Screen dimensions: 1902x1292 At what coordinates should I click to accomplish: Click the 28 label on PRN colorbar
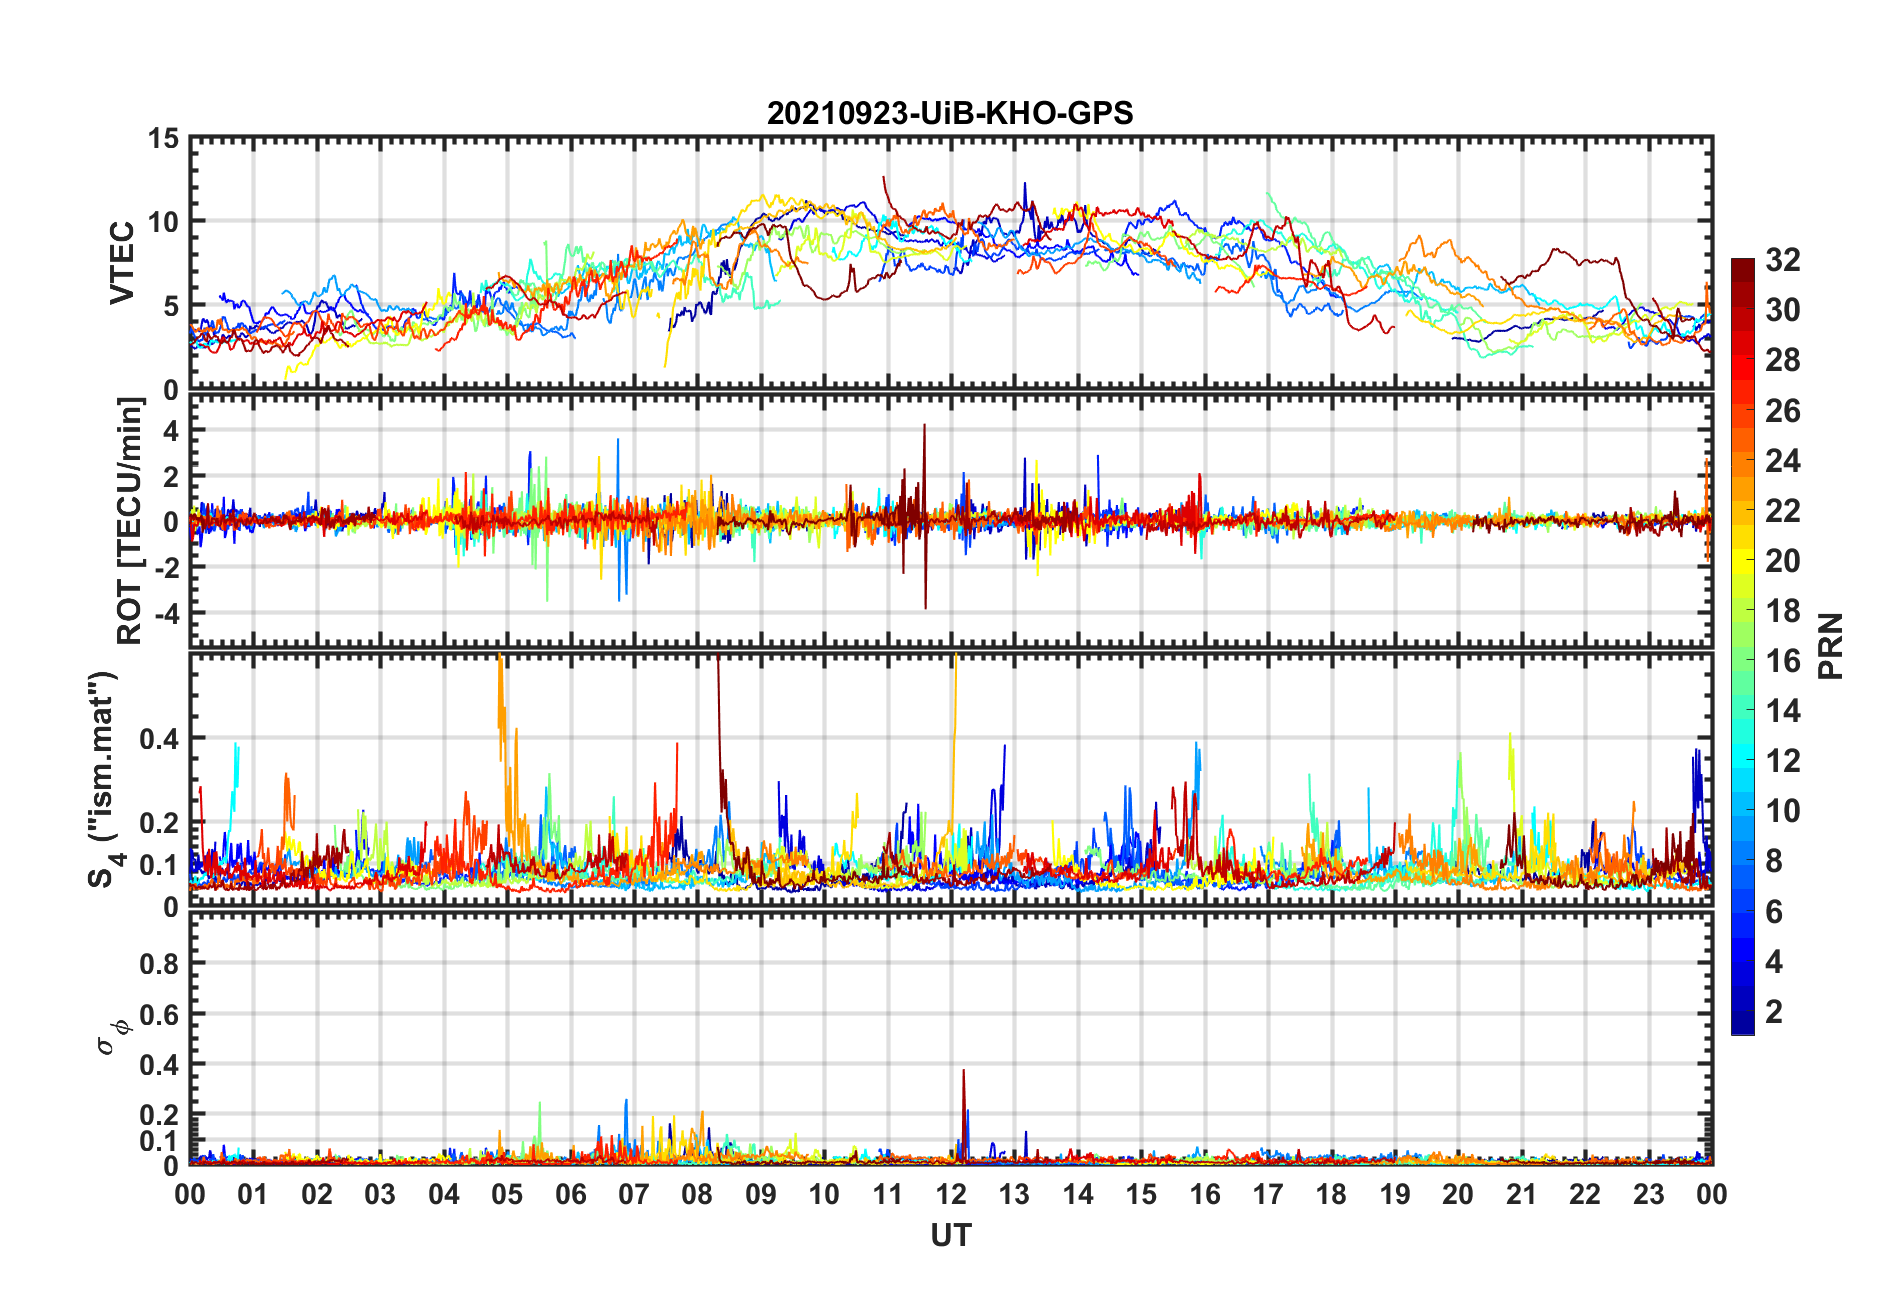[1783, 360]
